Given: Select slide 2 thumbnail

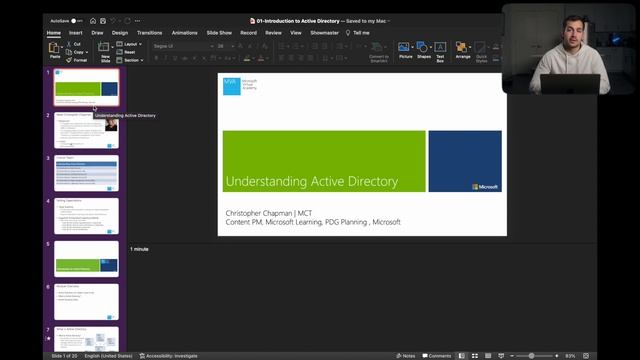Looking at the screenshot, I should click(87, 131).
